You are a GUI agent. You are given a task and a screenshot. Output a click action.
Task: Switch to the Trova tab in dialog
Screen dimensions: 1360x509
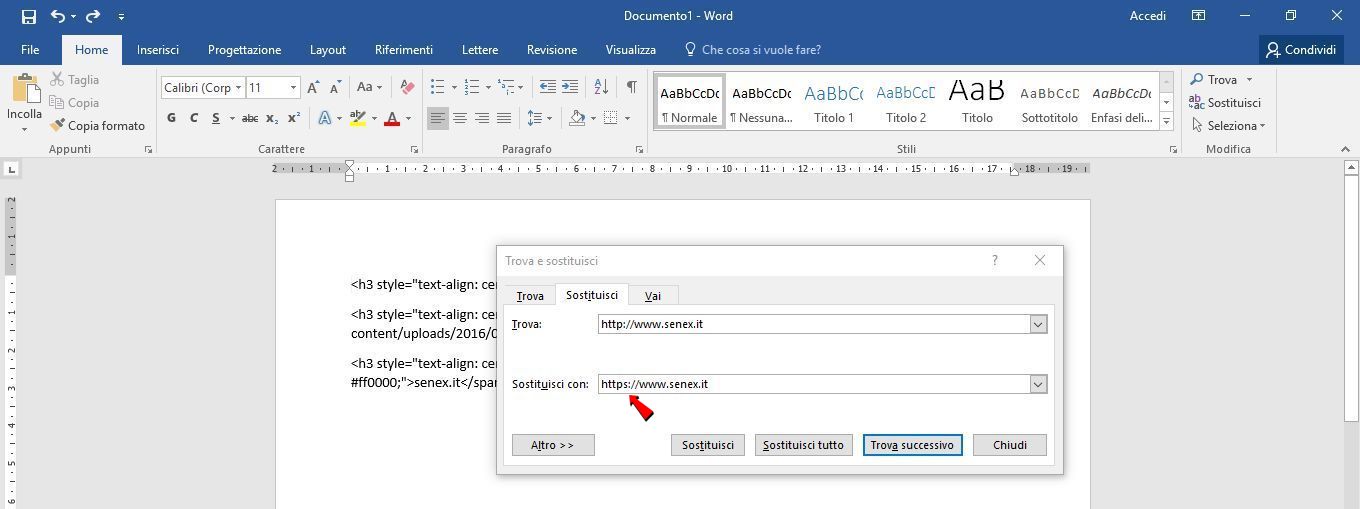pos(530,296)
